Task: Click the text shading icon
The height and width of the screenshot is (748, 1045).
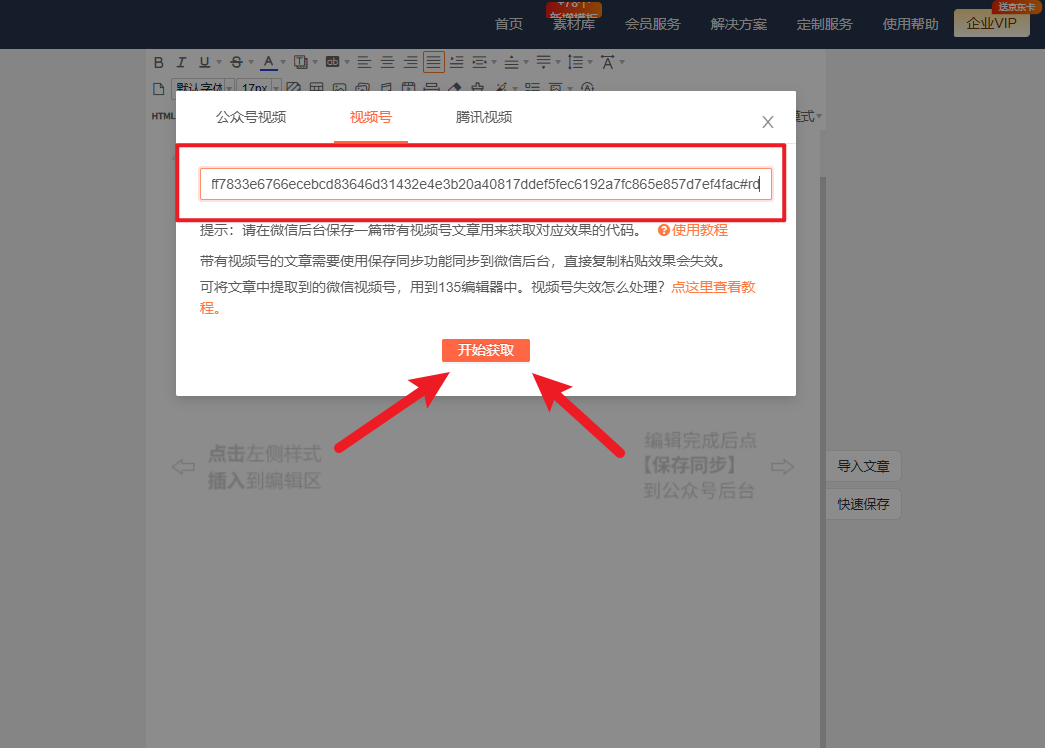Action: coord(301,62)
